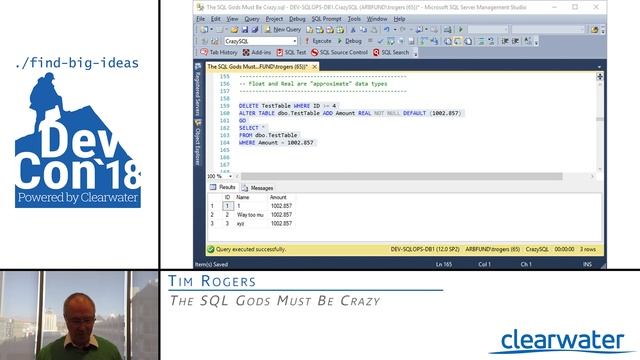
Task: Open the New Project dropdown arrow
Action: coord(211,29)
